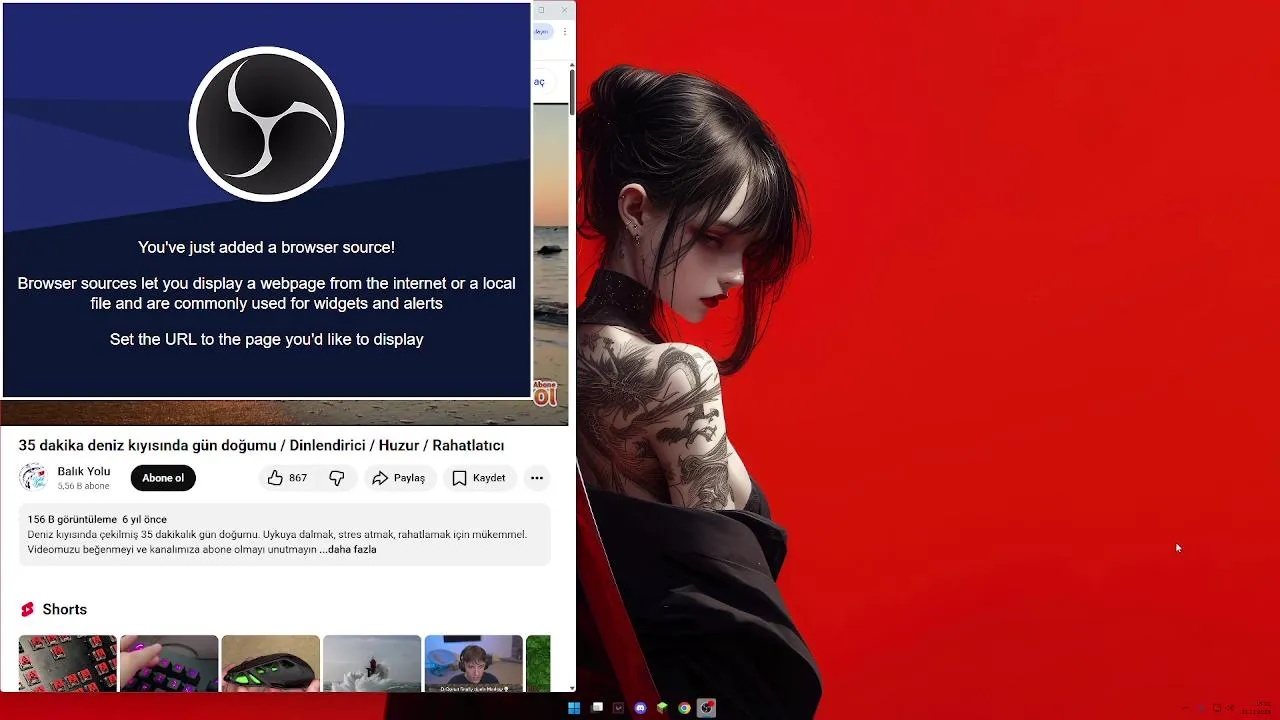The height and width of the screenshot is (720, 1280).
Task: Click the Shorts section heading
Action: (x=65, y=609)
